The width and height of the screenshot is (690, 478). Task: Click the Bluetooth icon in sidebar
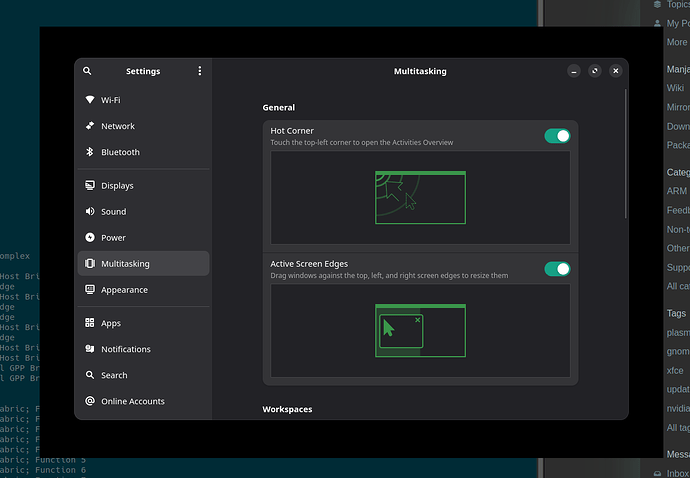pos(90,152)
